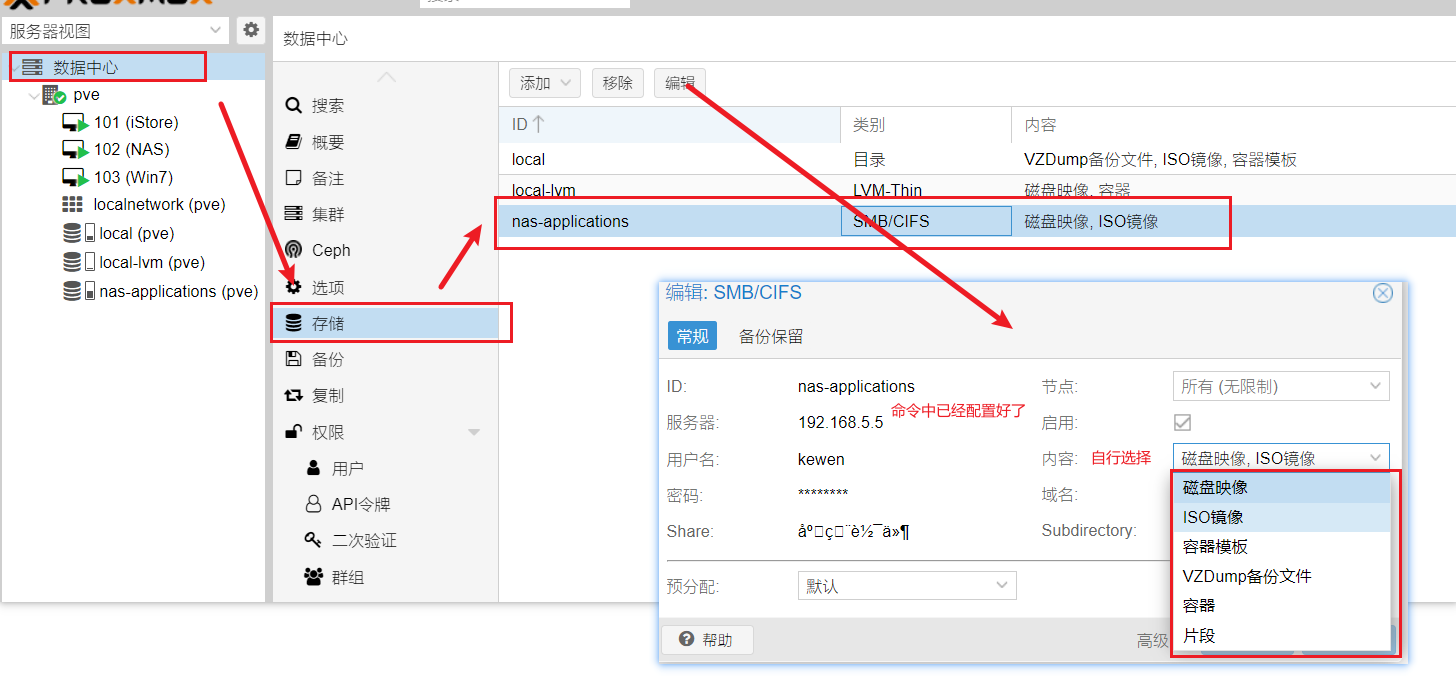This screenshot has width=1456, height=676.
Task: Click the Ceph logo icon
Action: click(293, 250)
